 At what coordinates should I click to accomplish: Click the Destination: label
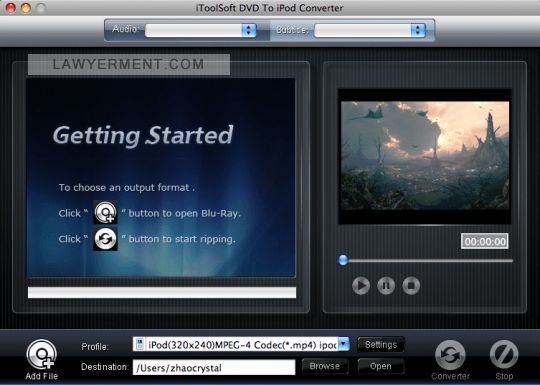pyautogui.click(x=105, y=367)
